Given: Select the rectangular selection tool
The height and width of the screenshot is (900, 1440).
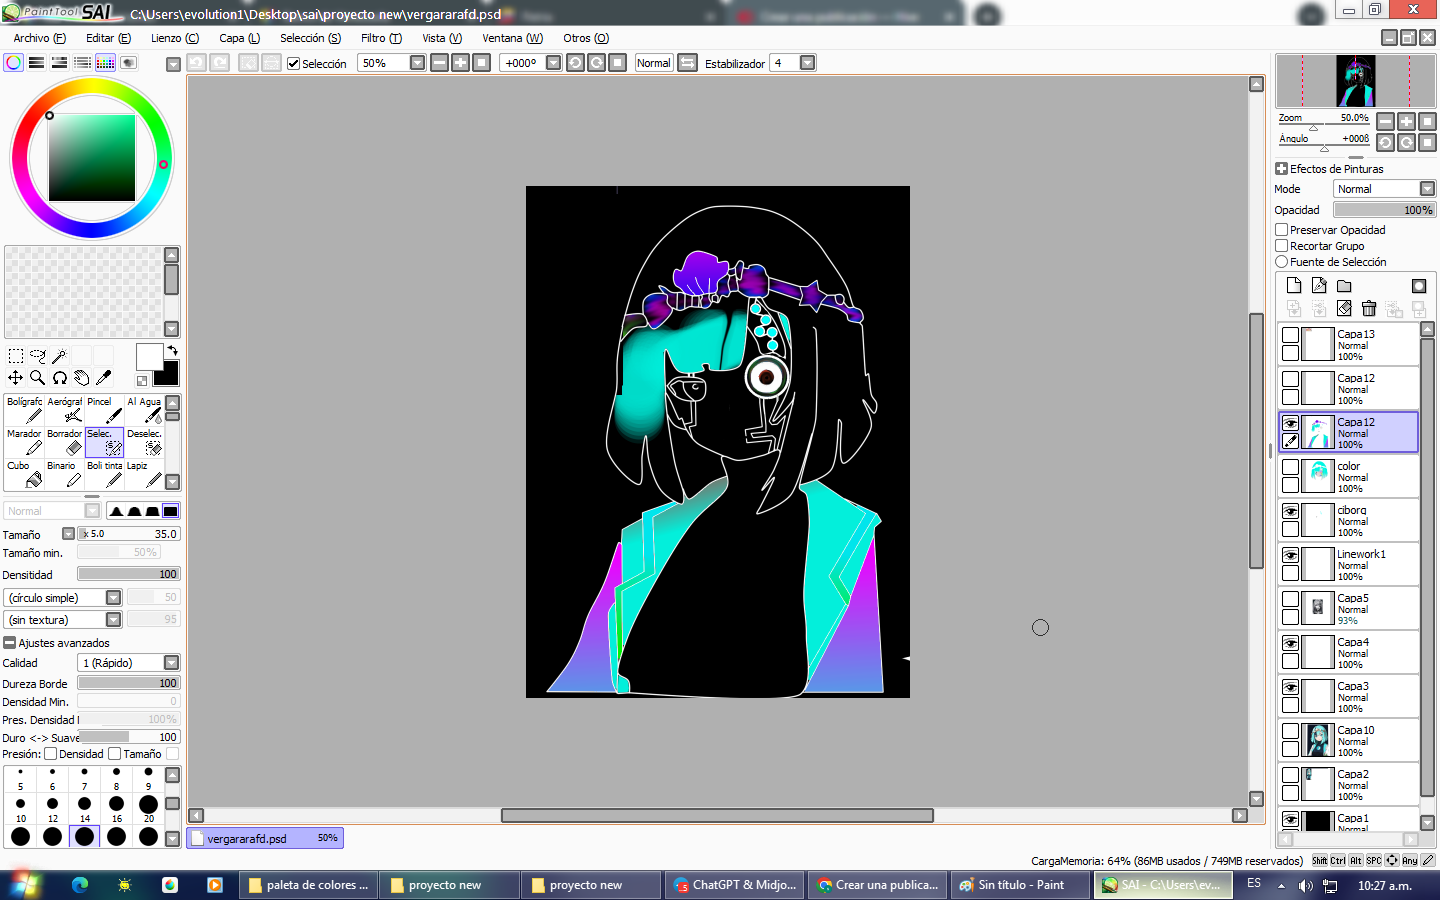Looking at the screenshot, I should [x=16, y=356].
